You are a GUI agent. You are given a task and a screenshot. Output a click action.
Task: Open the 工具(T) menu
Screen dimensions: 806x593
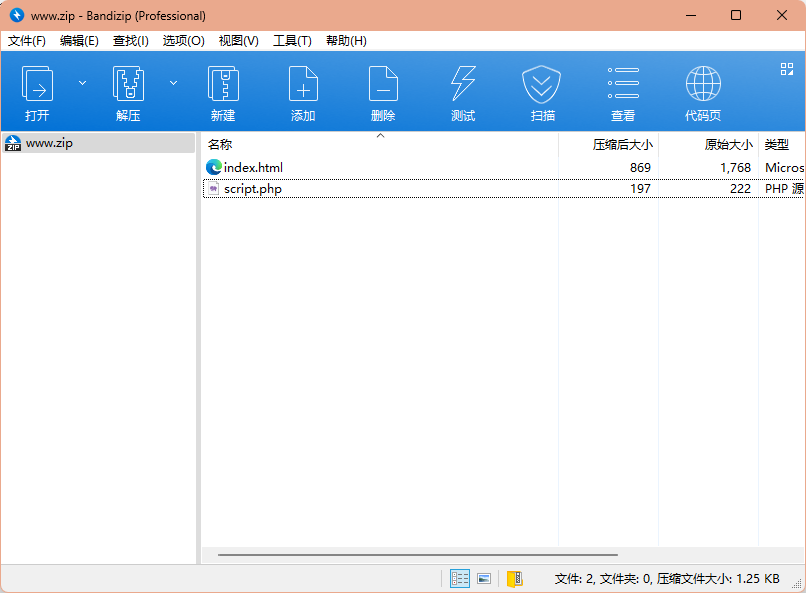(x=292, y=41)
